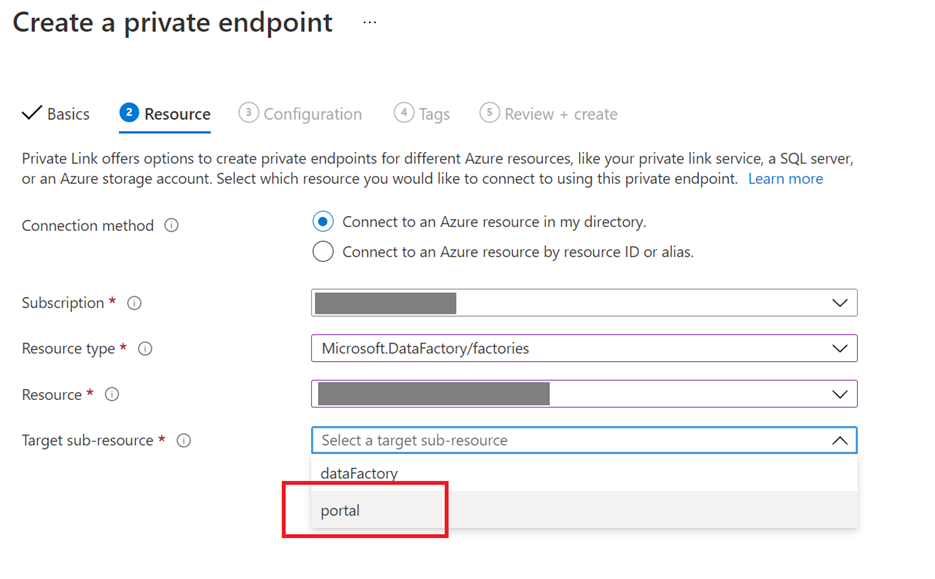935x579 pixels.
Task: Click the info icon beside Resource
Action: [x=111, y=394]
